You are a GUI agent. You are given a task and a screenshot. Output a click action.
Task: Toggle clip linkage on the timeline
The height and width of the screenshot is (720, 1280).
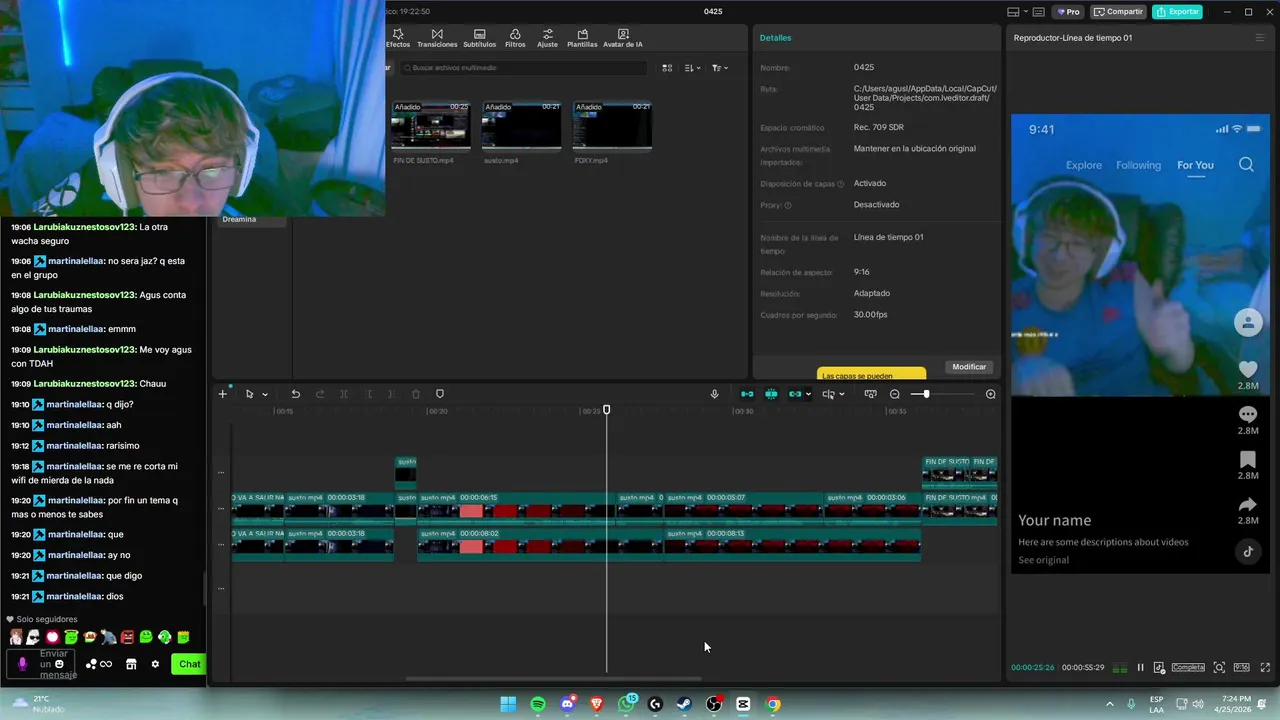tap(795, 394)
